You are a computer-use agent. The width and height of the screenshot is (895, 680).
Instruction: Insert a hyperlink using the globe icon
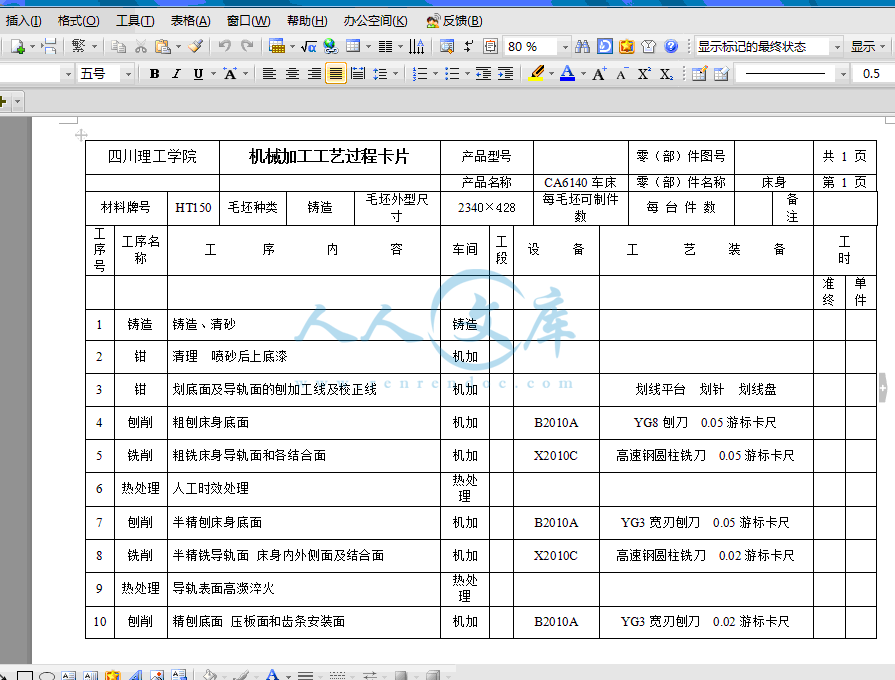[x=330, y=46]
